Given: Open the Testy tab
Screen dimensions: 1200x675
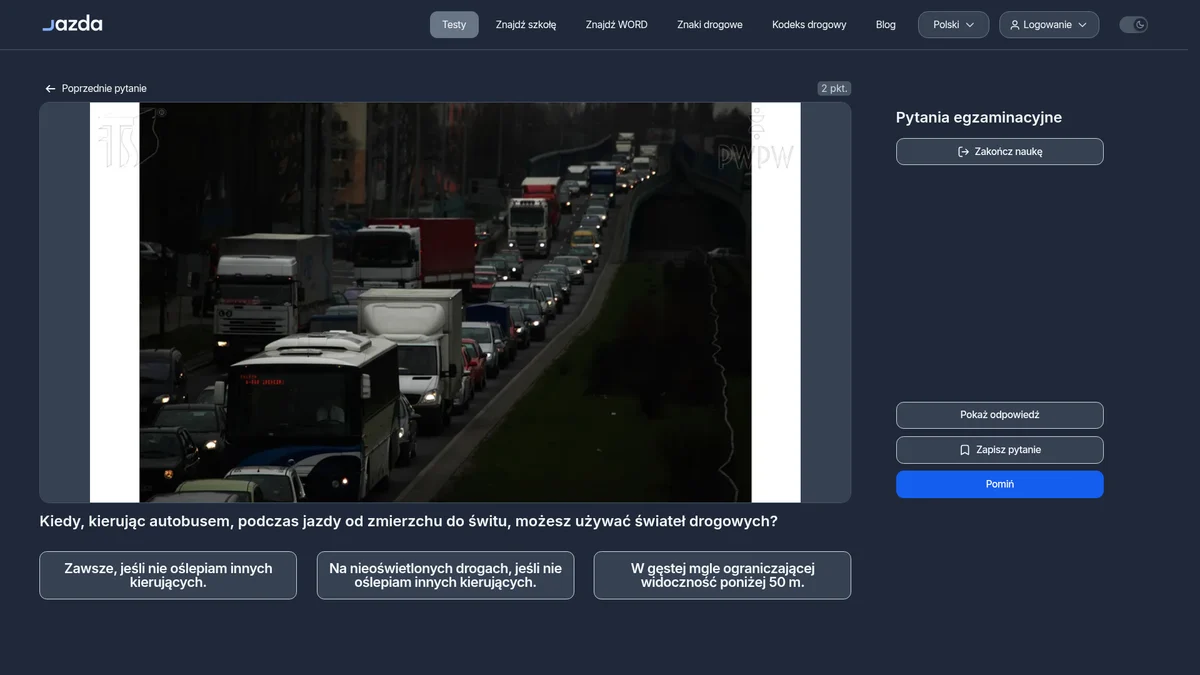Looking at the screenshot, I should click(x=454, y=25).
